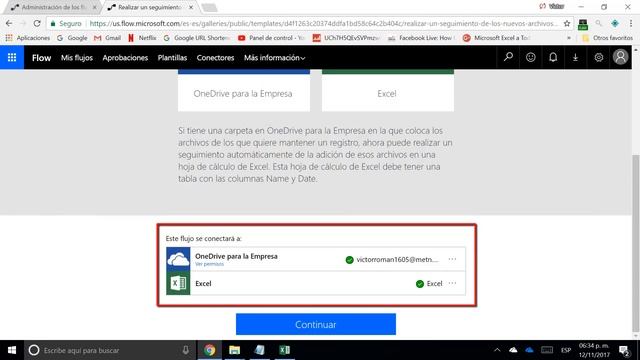This screenshot has height=360, width=640.
Task: Open Chrome menu three dots
Action: [631, 24]
